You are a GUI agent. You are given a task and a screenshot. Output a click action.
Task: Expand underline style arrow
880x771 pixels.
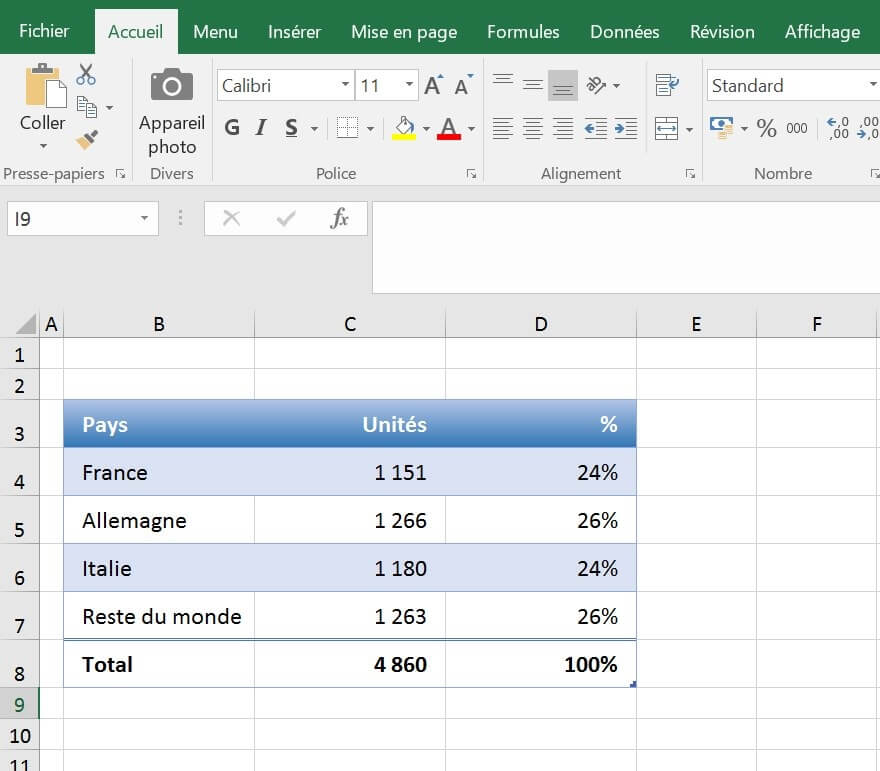point(314,128)
